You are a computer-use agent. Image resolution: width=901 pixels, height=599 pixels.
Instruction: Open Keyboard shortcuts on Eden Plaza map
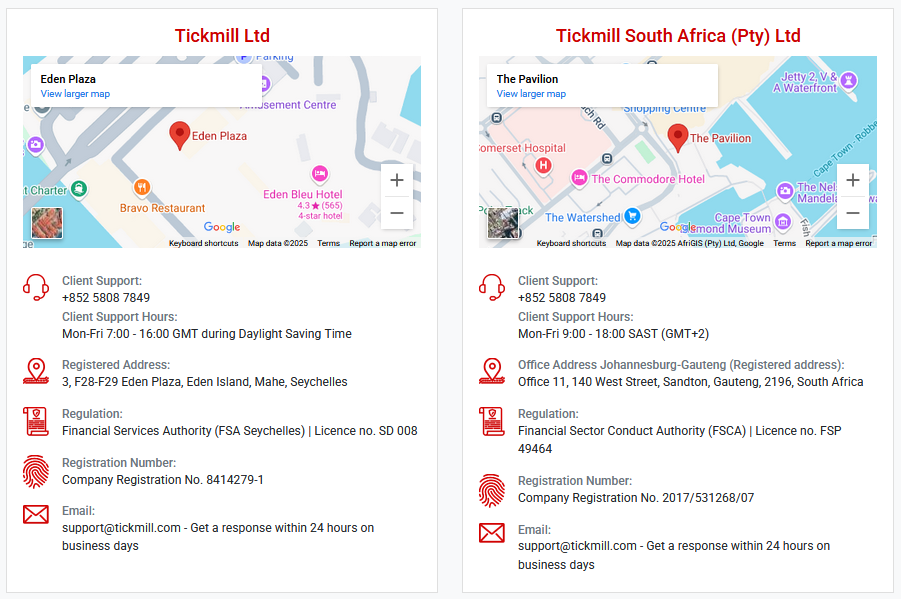click(203, 243)
